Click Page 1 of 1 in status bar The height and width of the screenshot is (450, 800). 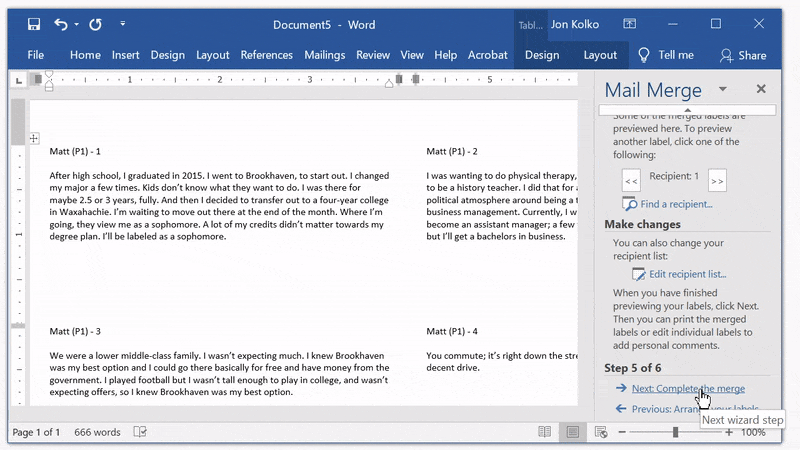click(36, 432)
